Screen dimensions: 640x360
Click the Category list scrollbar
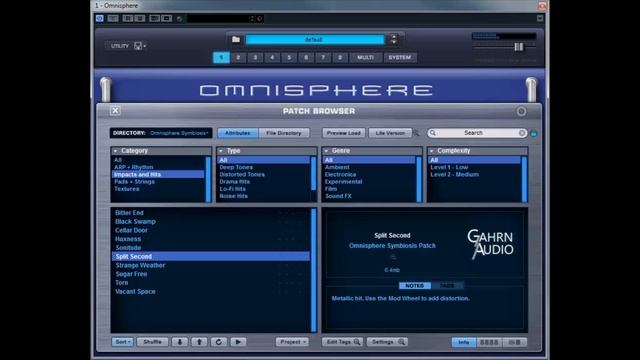[208, 179]
